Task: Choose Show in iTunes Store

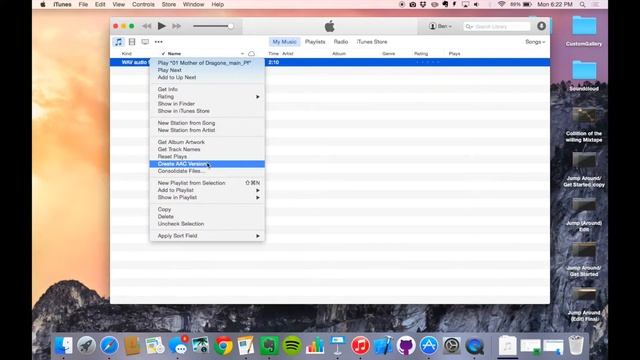Action: tap(207, 111)
